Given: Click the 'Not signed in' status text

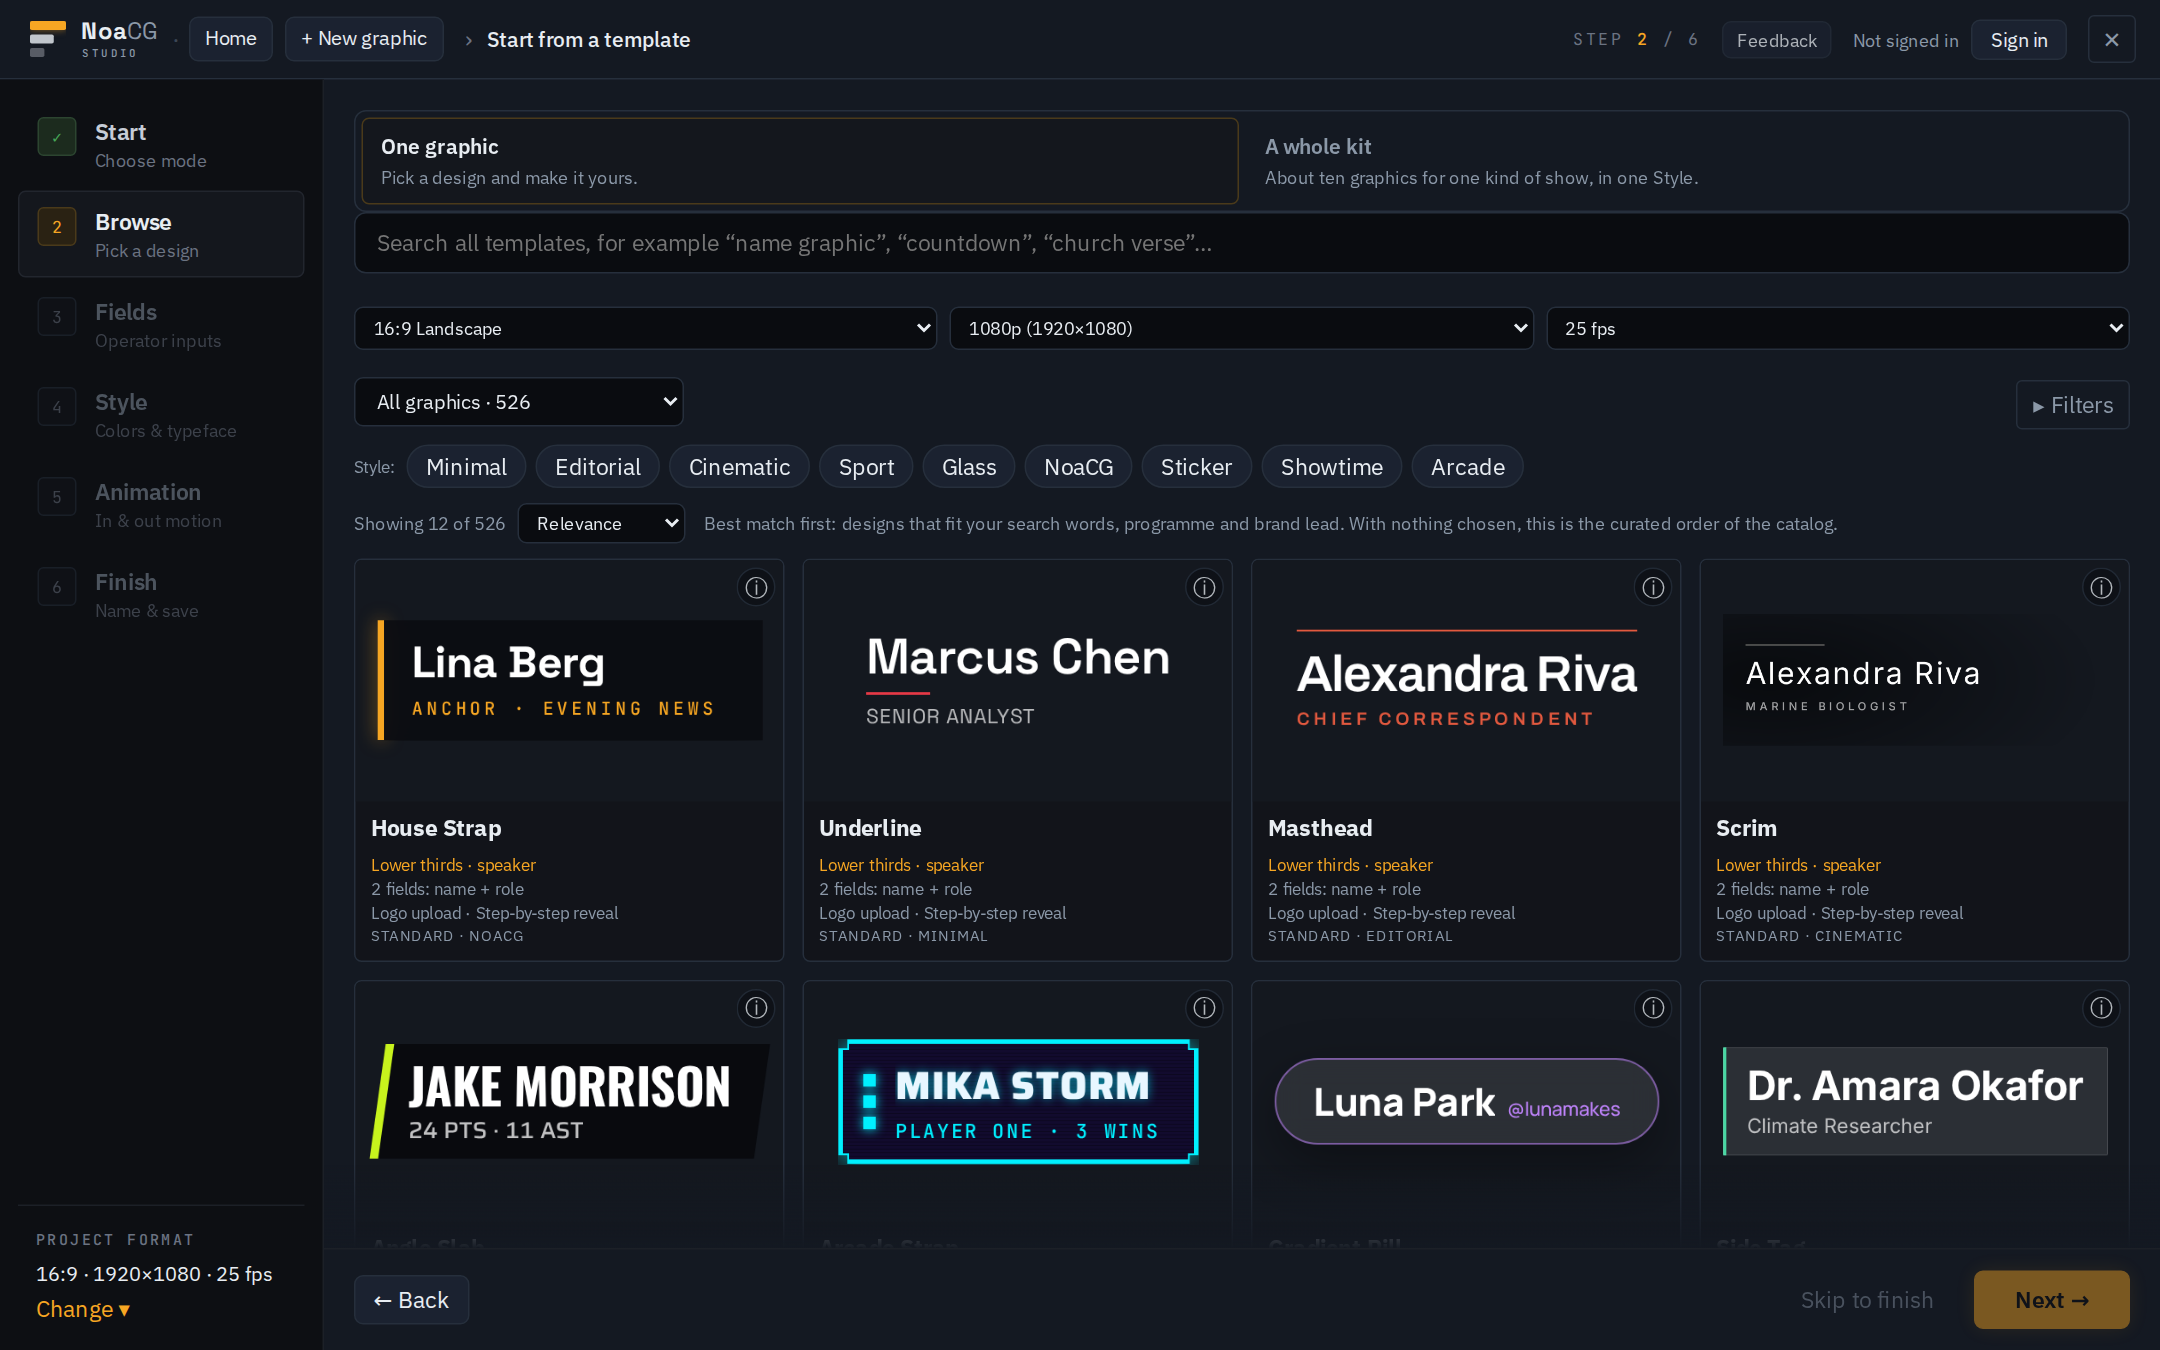Looking at the screenshot, I should (1905, 40).
